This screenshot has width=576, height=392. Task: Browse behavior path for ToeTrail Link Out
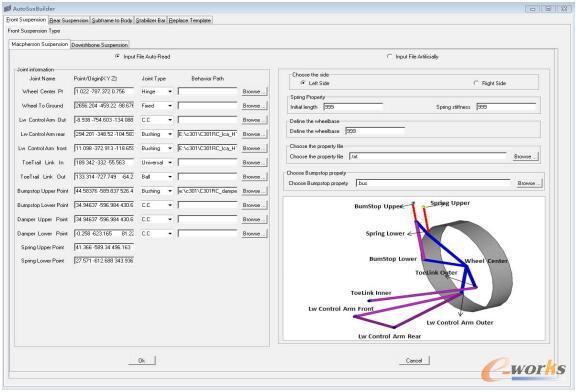tap(254, 177)
